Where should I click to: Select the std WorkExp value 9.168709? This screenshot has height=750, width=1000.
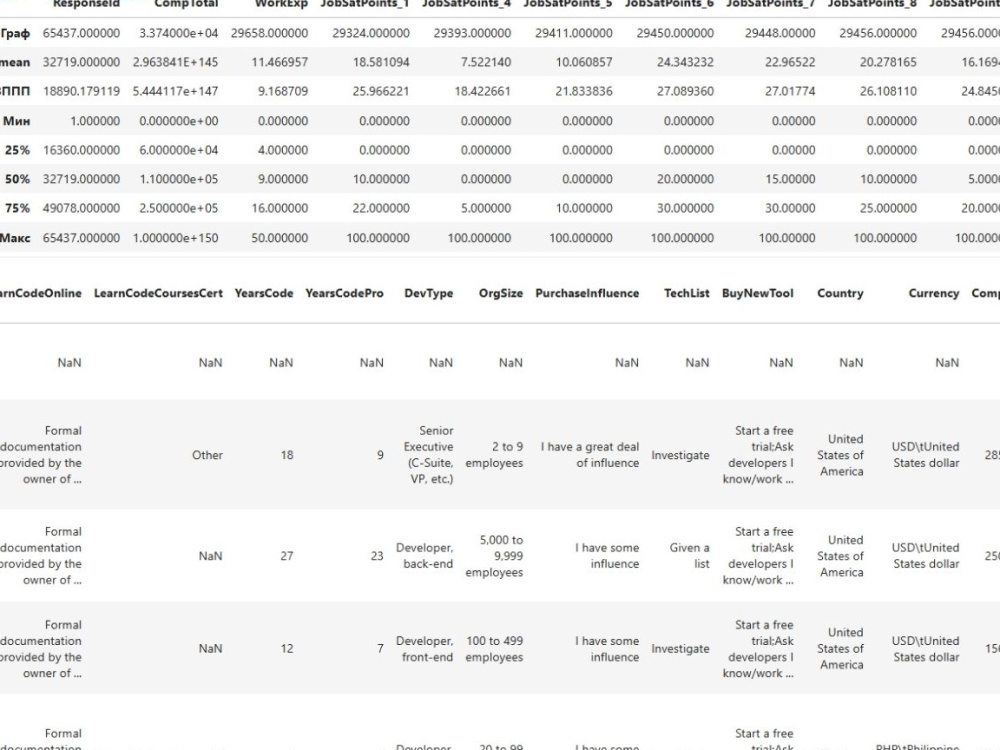click(283, 91)
